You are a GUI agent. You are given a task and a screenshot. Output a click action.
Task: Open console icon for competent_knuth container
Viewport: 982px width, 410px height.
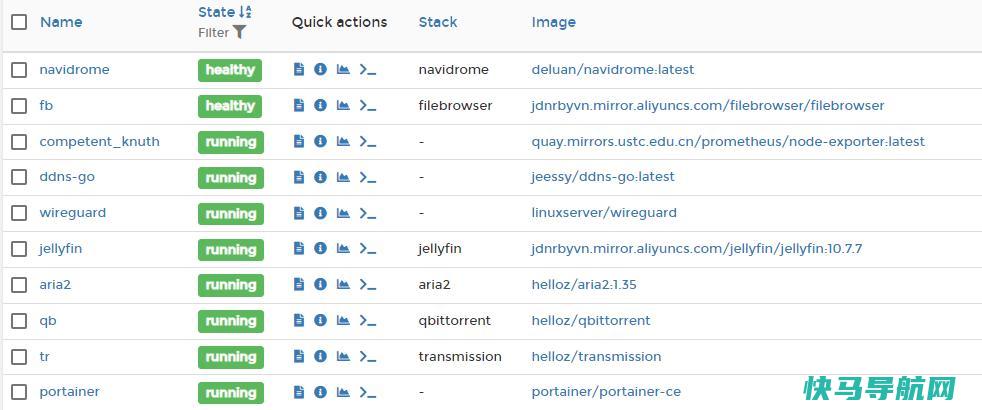[368, 141]
